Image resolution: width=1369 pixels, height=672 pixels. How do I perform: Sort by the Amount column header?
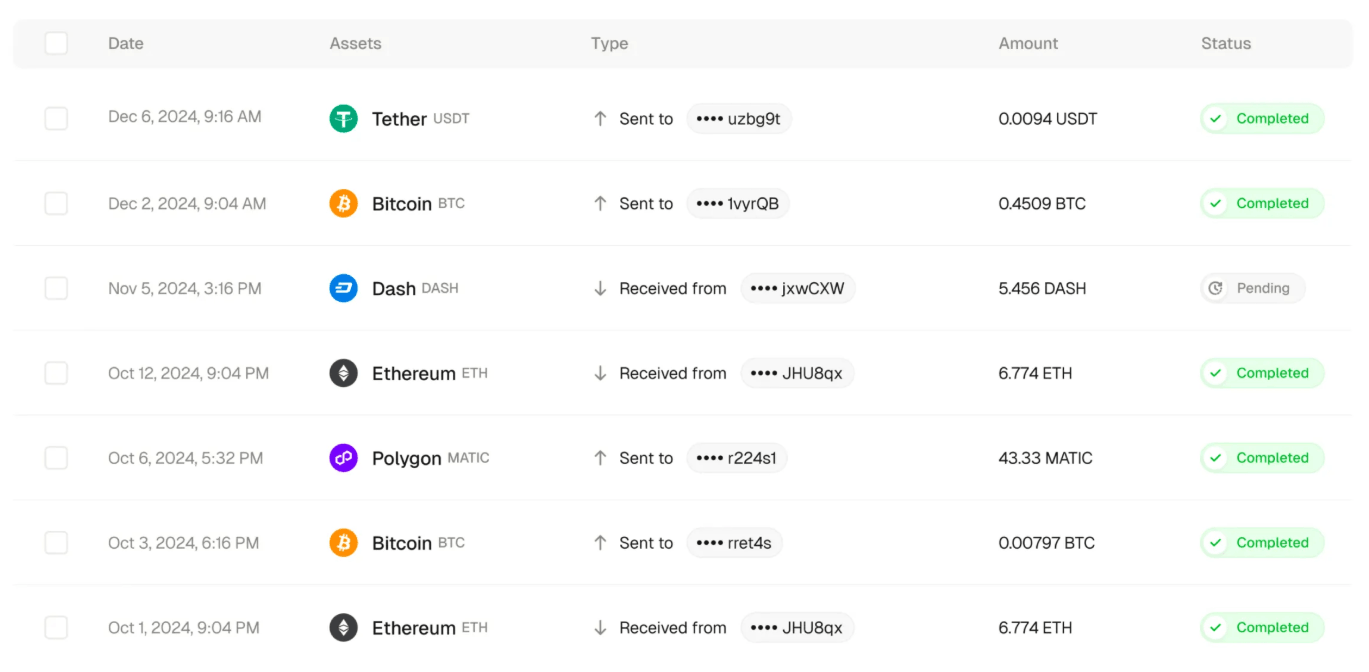coord(1028,44)
